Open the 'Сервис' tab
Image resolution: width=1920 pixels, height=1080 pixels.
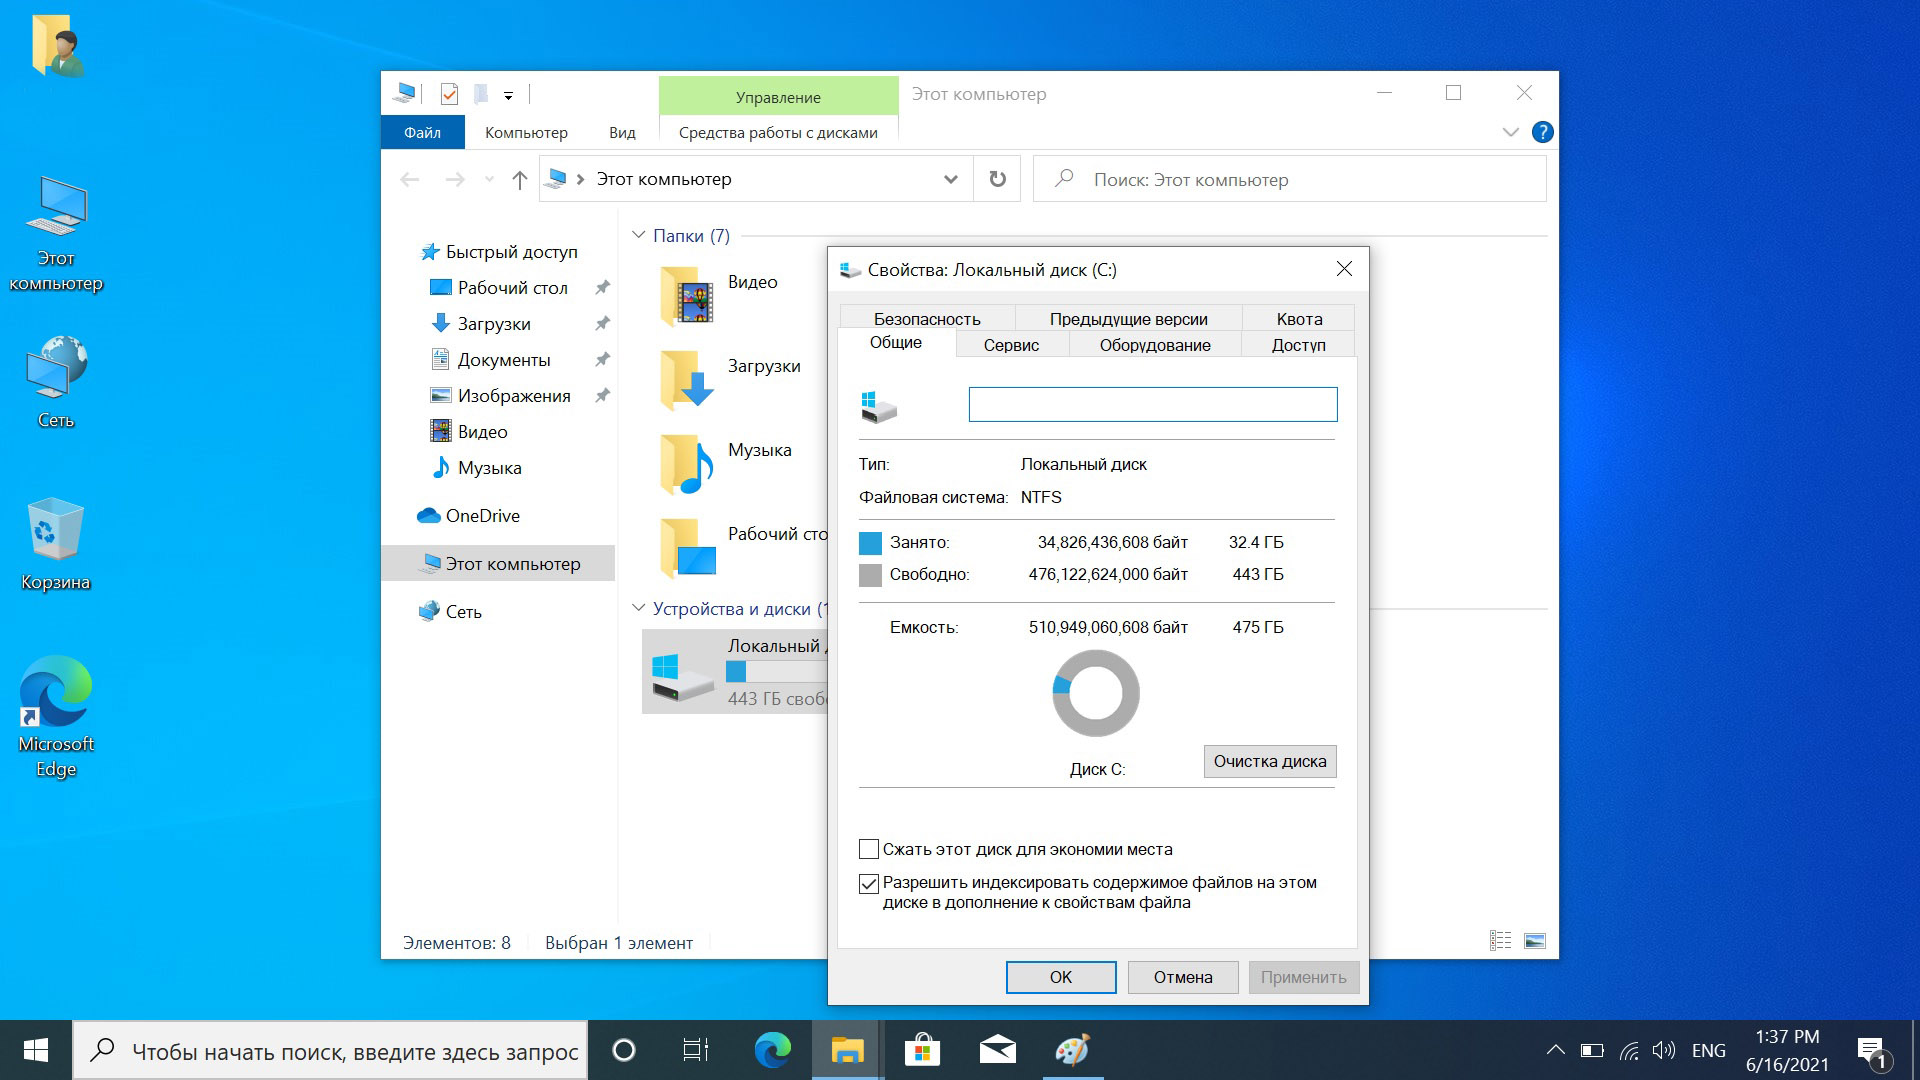[1011, 345]
